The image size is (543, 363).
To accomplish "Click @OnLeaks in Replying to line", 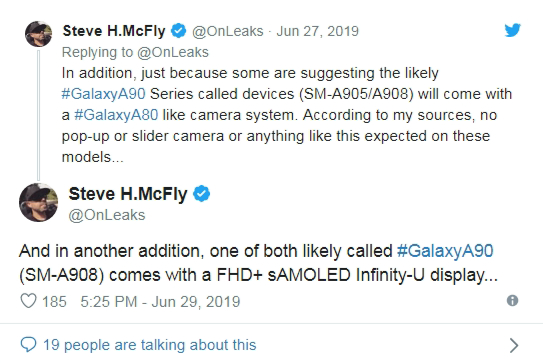I will (173, 52).
